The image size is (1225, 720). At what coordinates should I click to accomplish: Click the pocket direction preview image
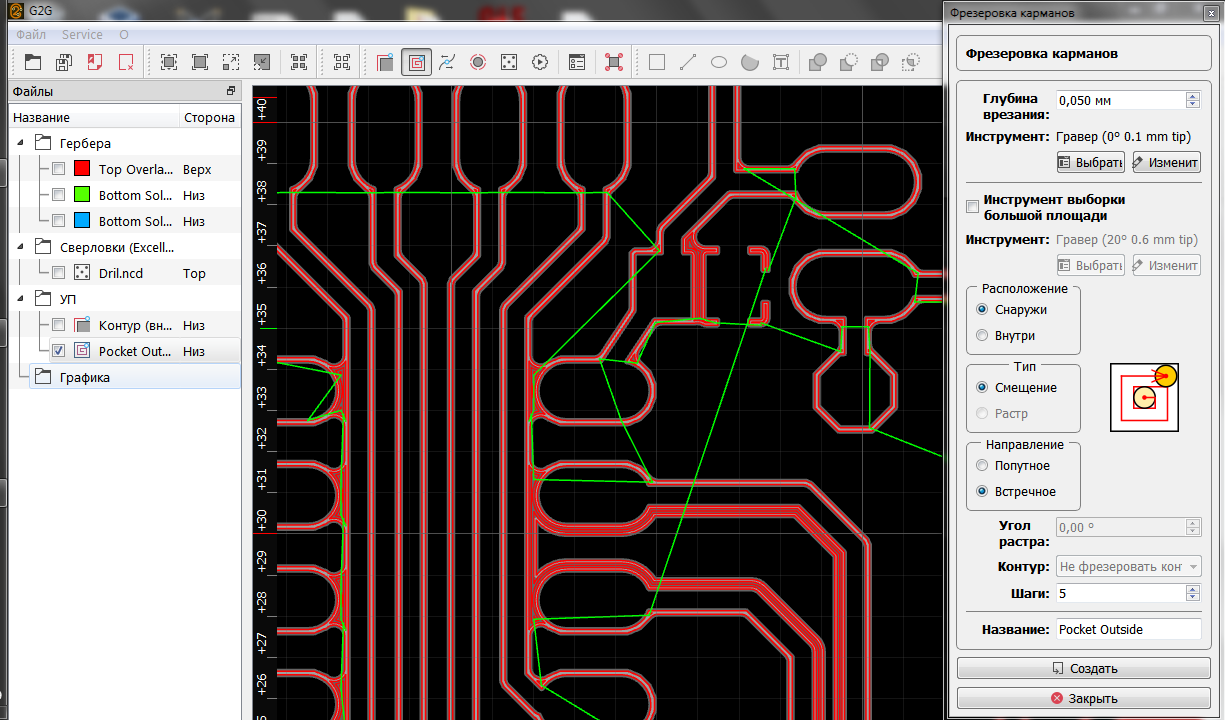(1145, 398)
